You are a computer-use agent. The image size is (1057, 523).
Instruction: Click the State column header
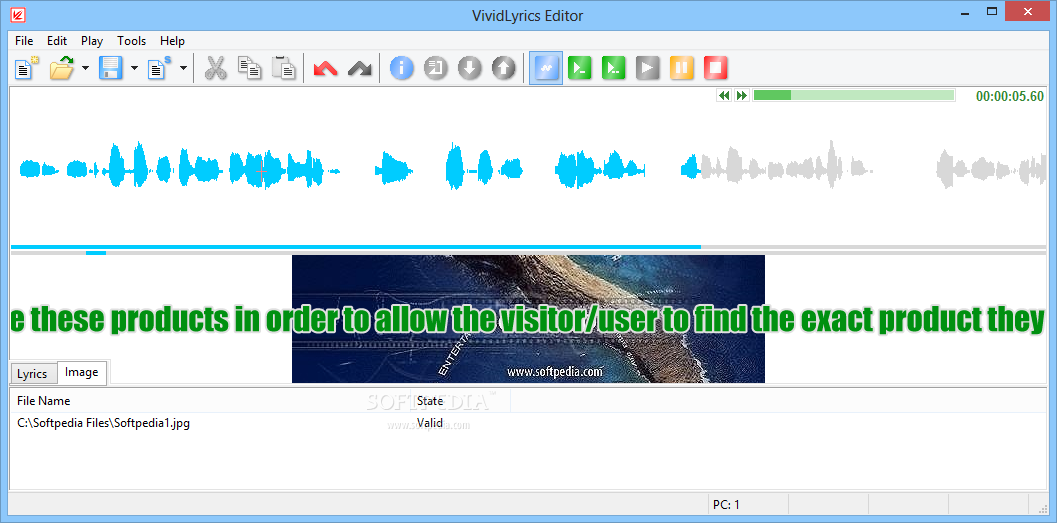tap(461, 401)
